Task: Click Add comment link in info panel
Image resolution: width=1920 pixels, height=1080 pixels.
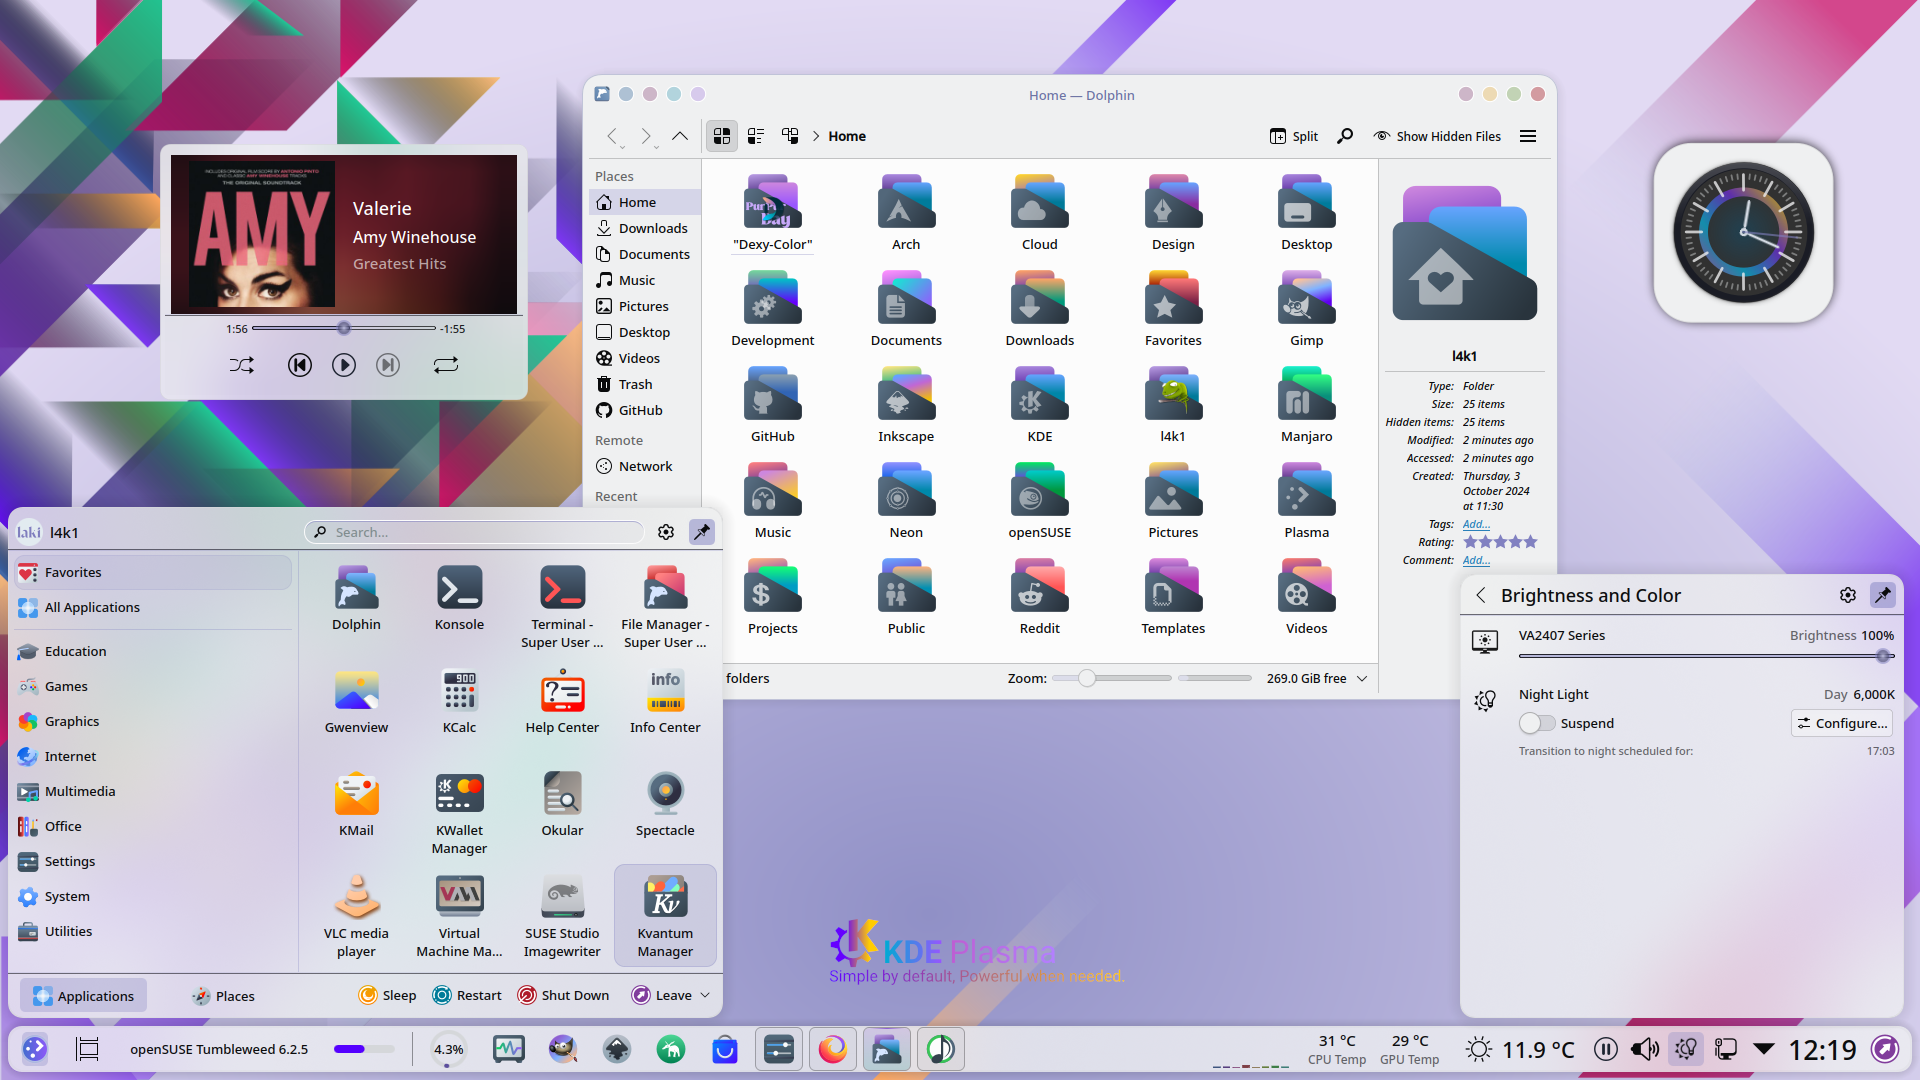Action: pyautogui.click(x=1476, y=560)
